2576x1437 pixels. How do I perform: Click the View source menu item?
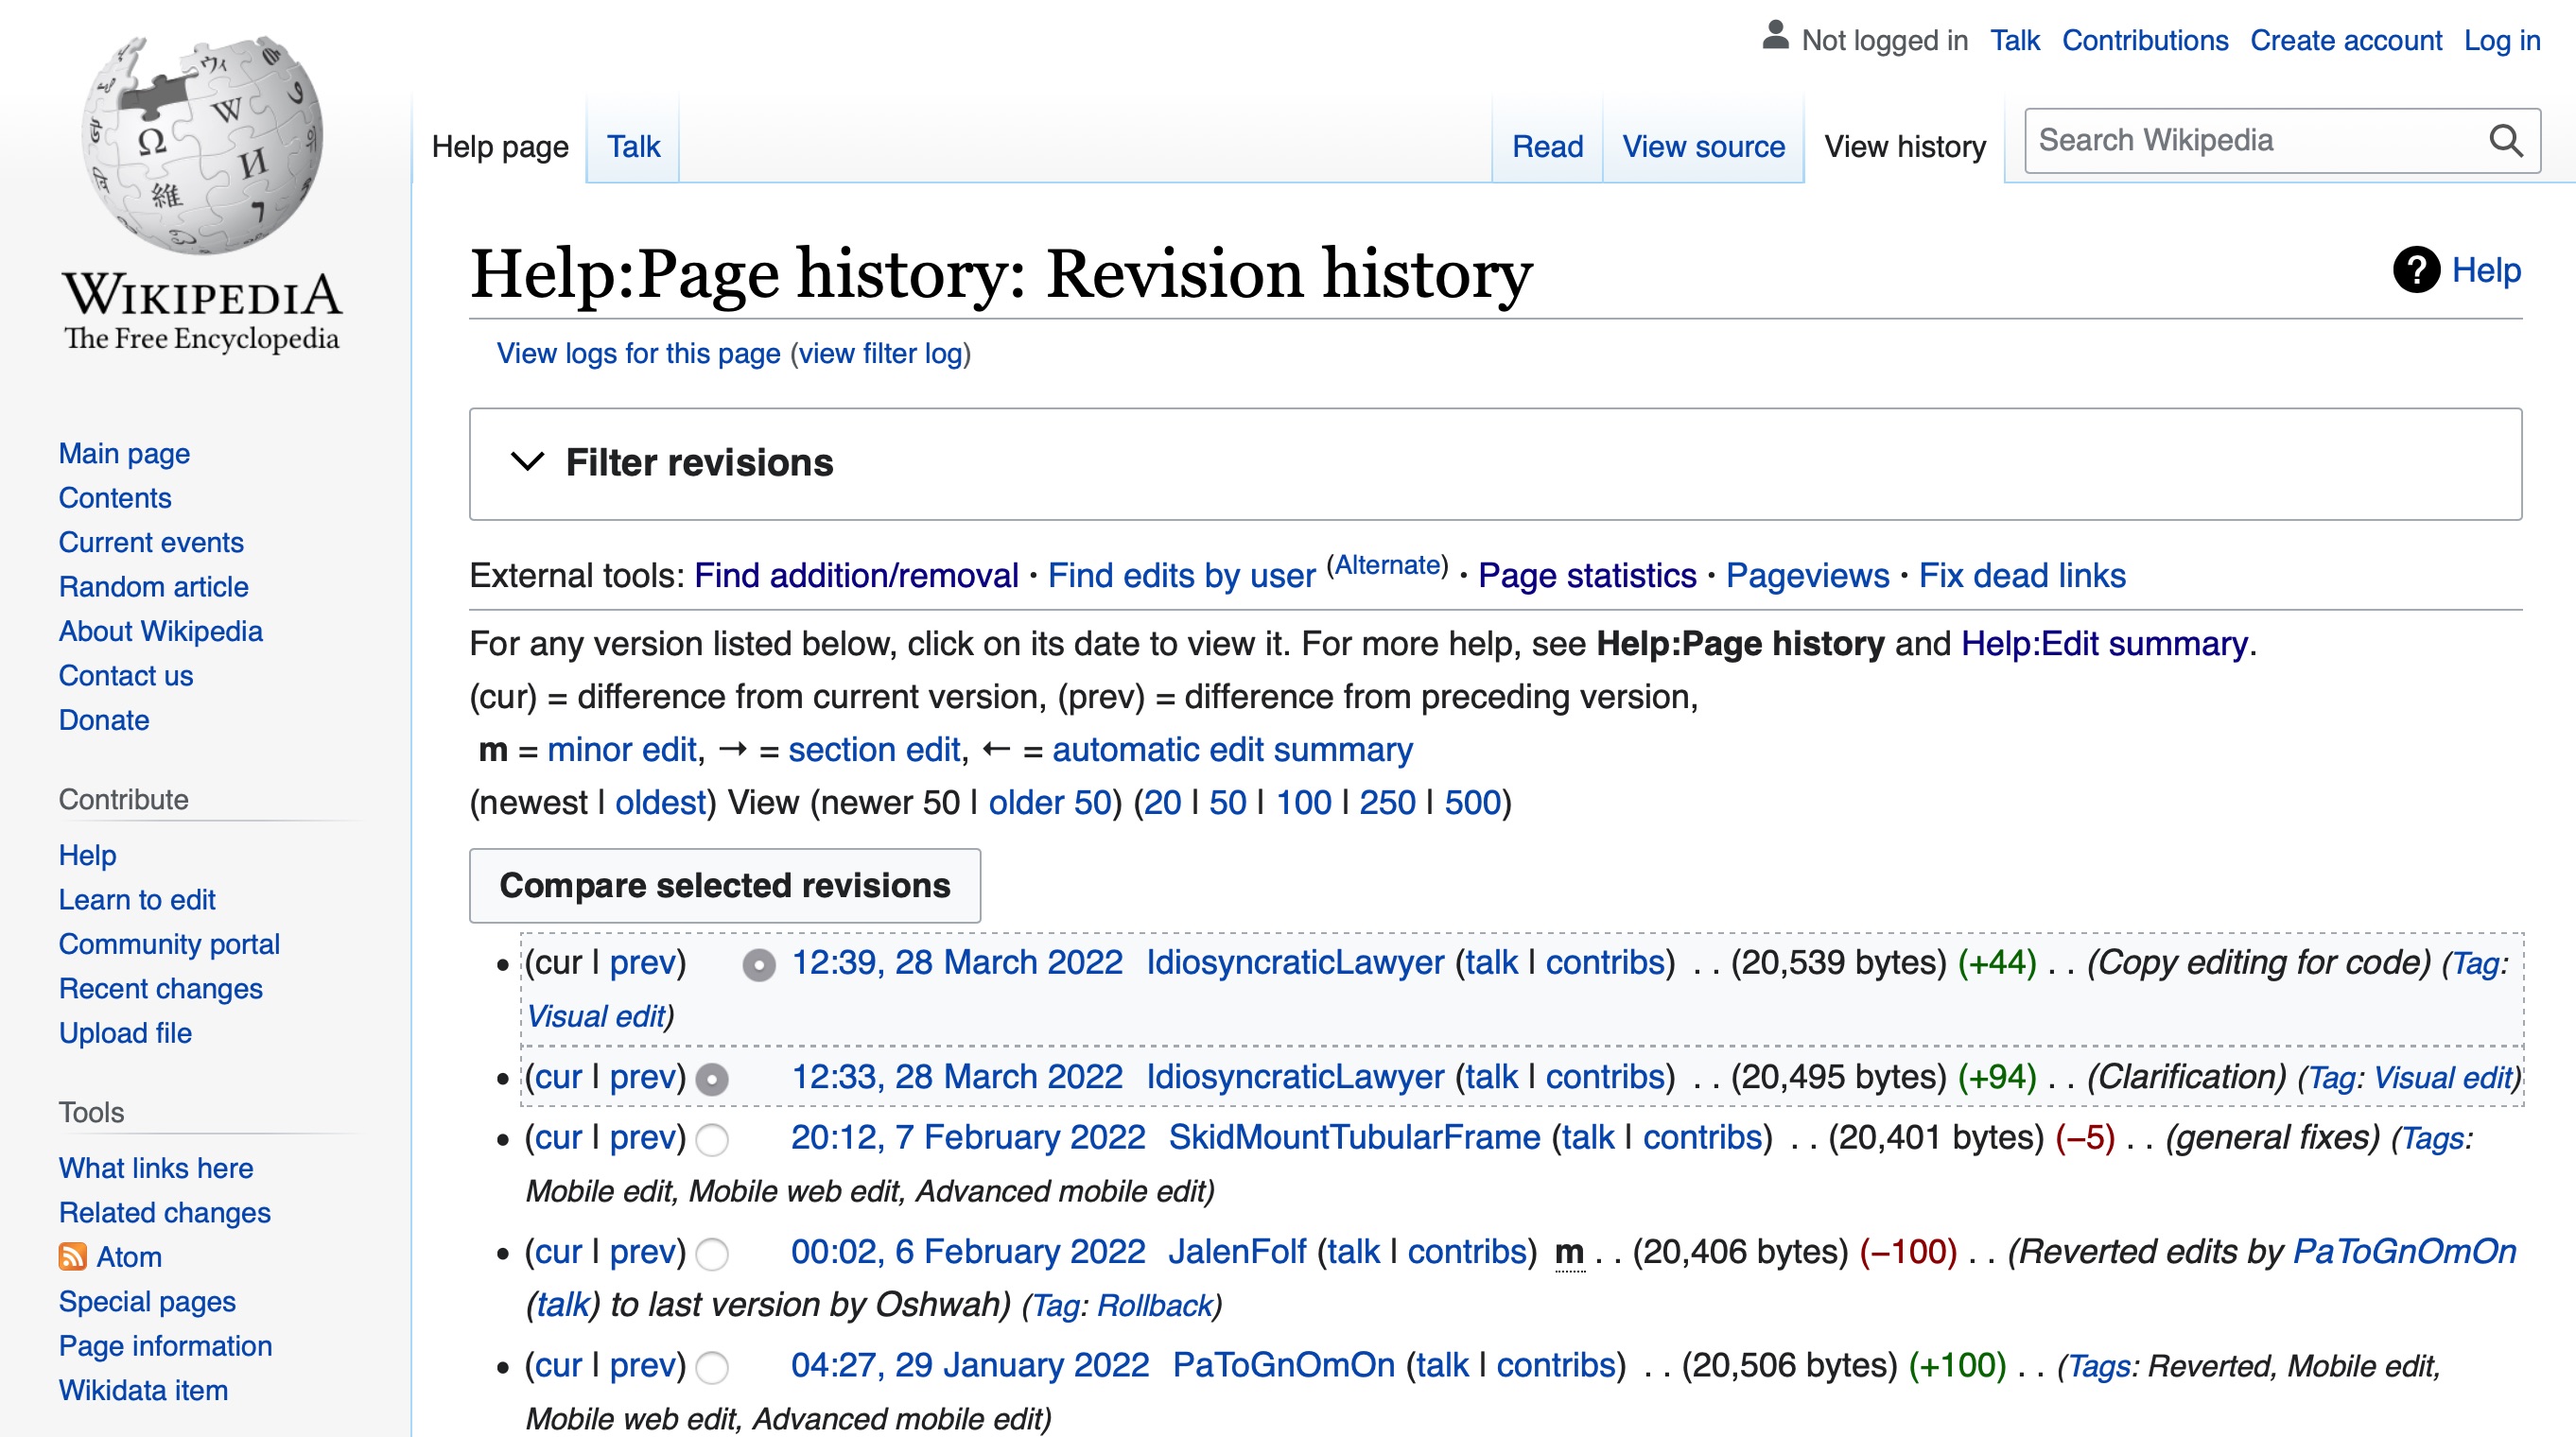[x=1700, y=145]
